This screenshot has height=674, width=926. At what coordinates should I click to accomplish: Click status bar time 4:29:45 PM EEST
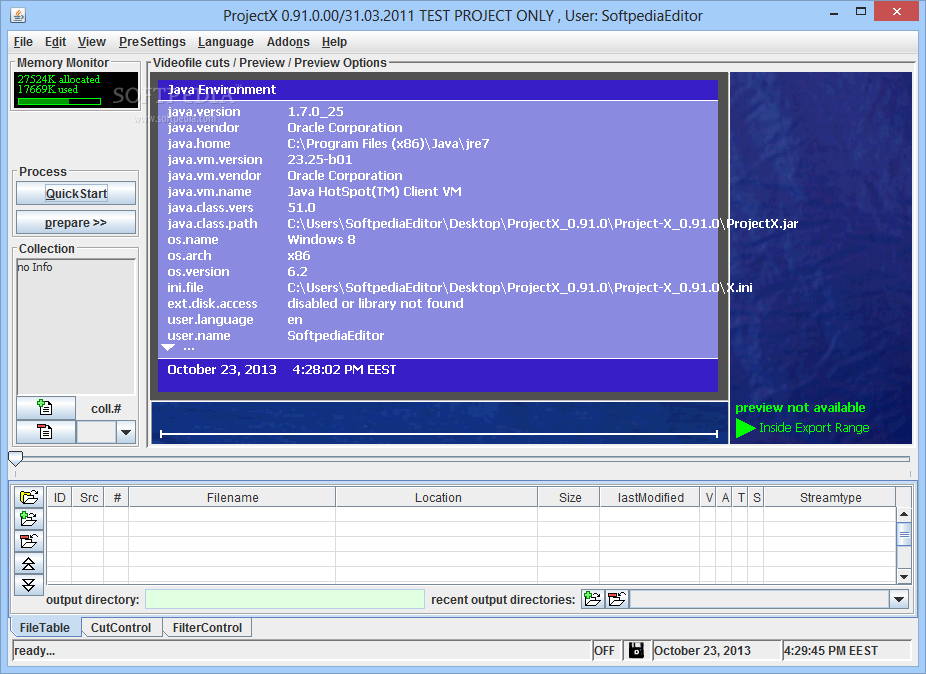(831, 650)
